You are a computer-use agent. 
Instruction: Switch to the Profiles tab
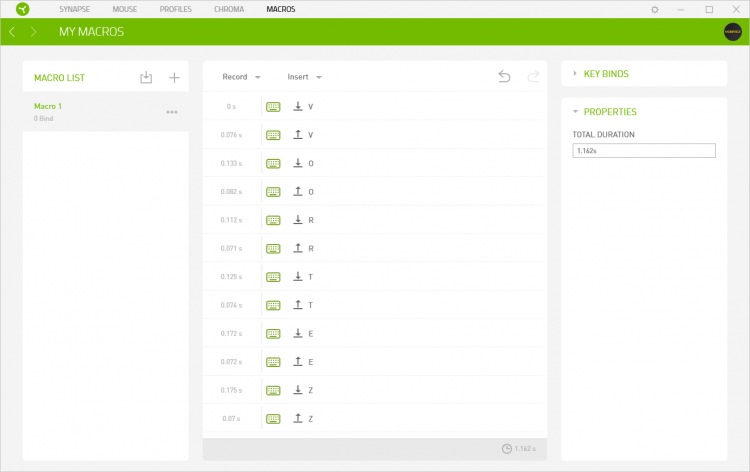(176, 9)
